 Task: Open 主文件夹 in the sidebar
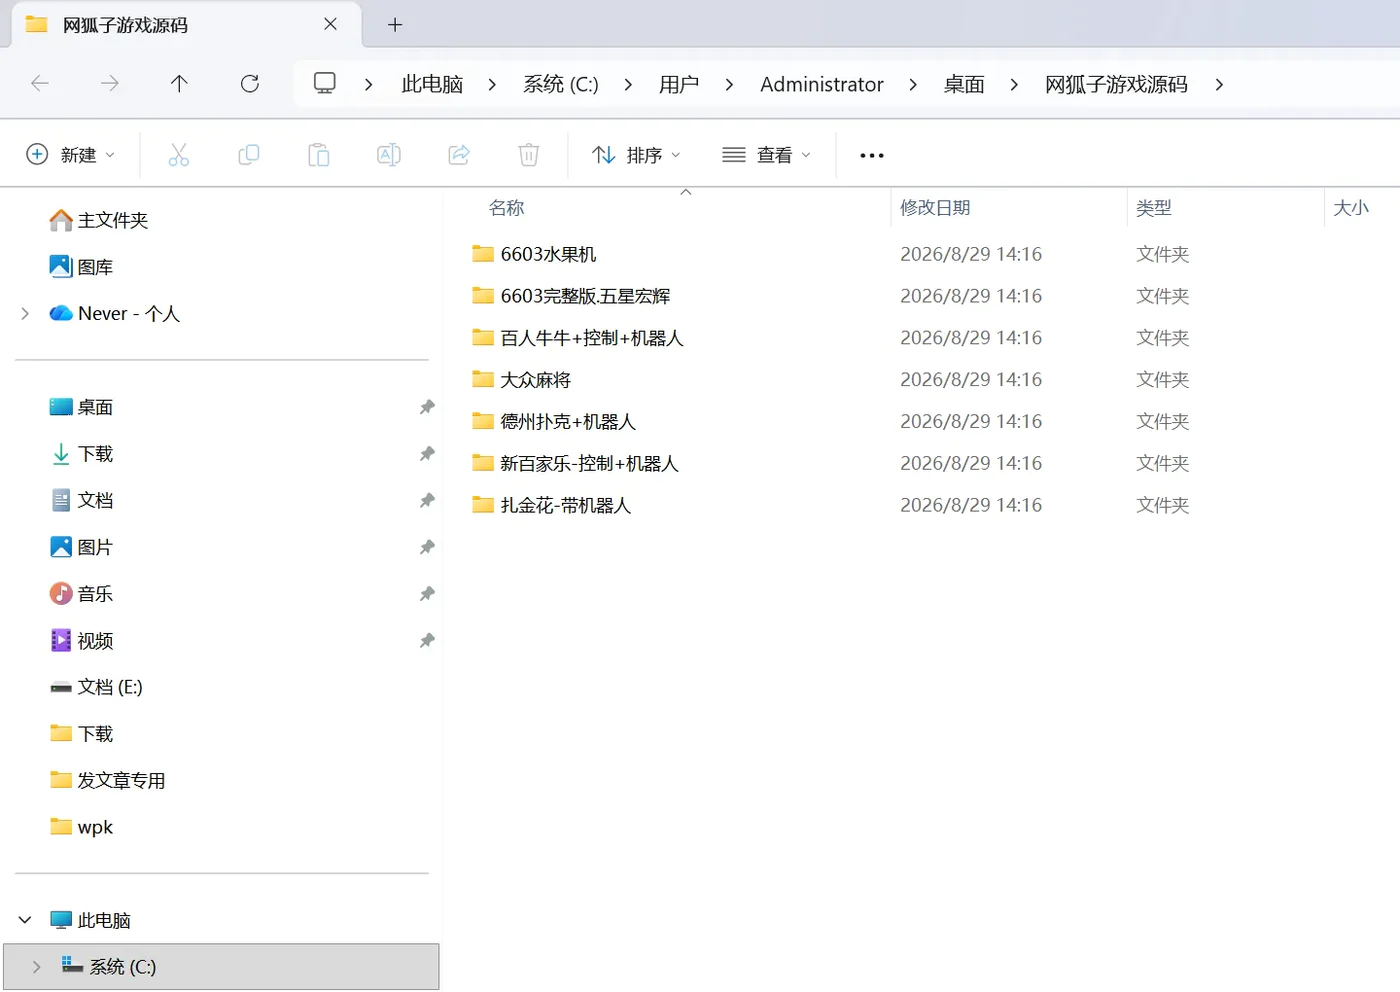pyautogui.click(x=99, y=220)
